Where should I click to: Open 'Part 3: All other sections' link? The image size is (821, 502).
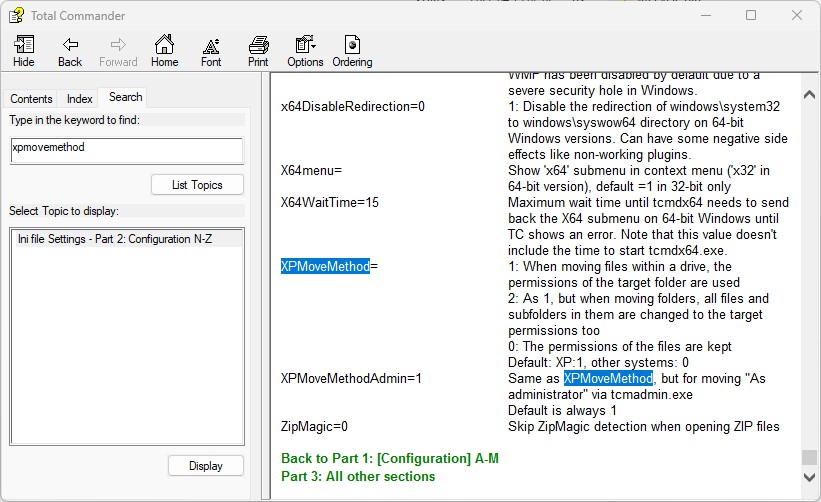pyautogui.click(x=358, y=476)
